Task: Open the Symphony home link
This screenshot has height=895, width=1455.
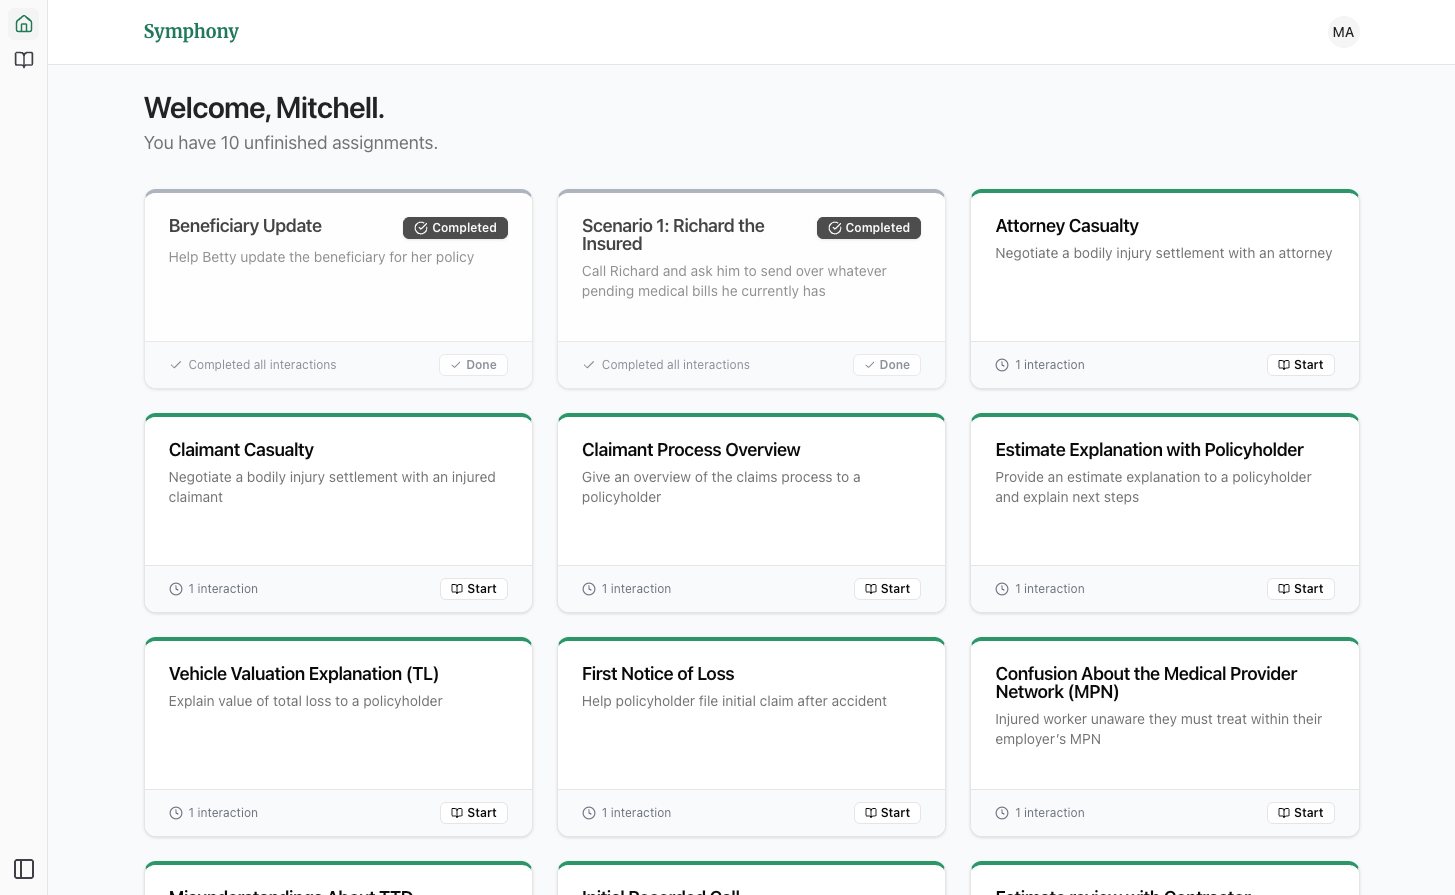Action: [191, 31]
